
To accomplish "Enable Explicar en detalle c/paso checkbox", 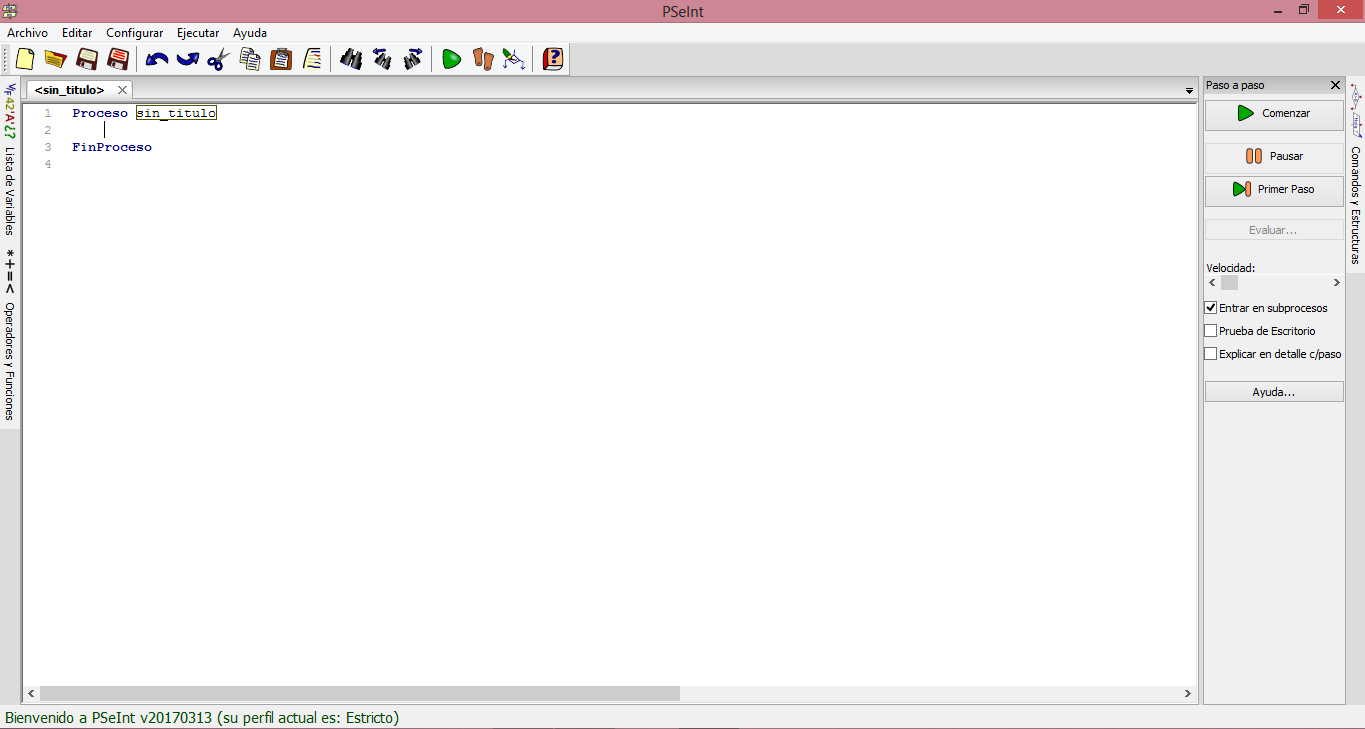I will click(1211, 354).
